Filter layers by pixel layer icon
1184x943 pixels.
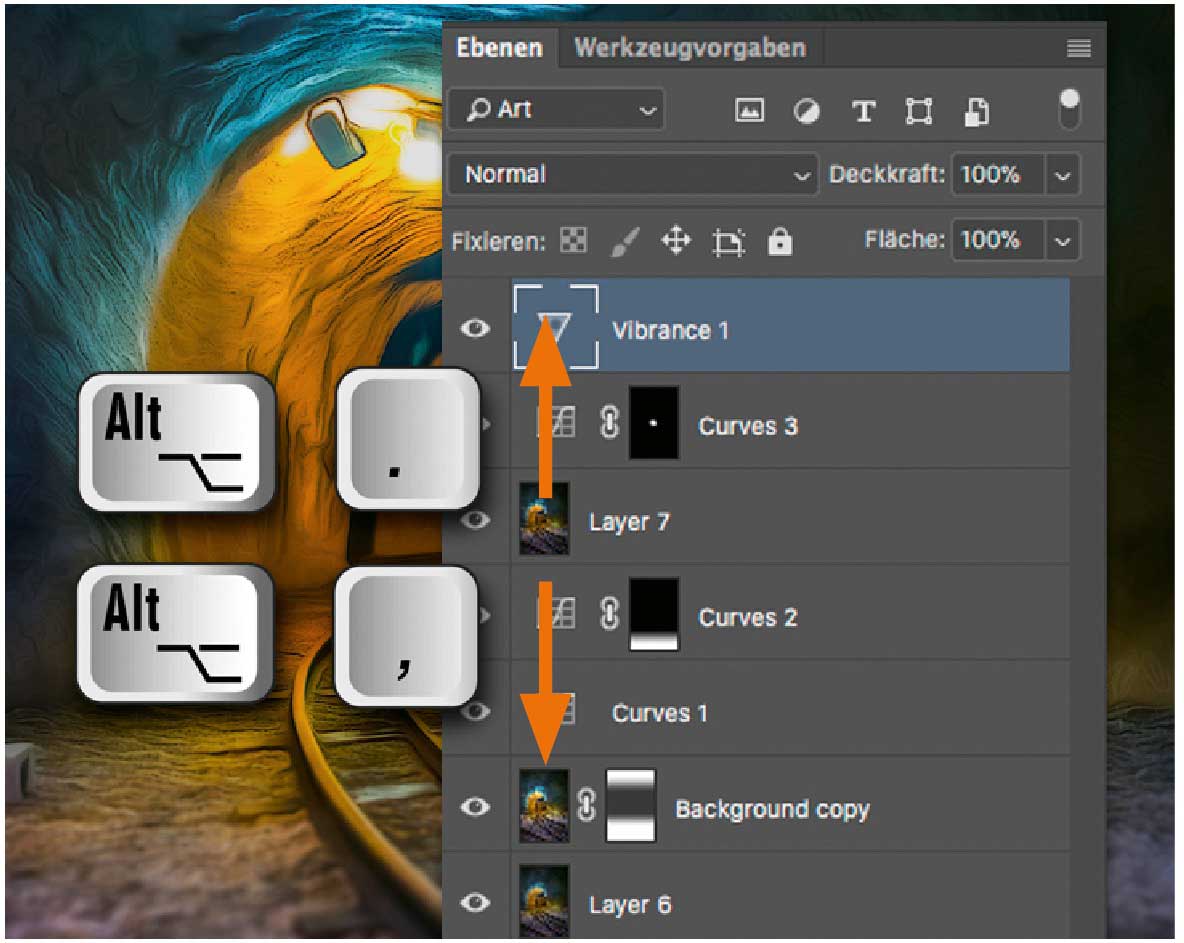click(x=749, y=111)
